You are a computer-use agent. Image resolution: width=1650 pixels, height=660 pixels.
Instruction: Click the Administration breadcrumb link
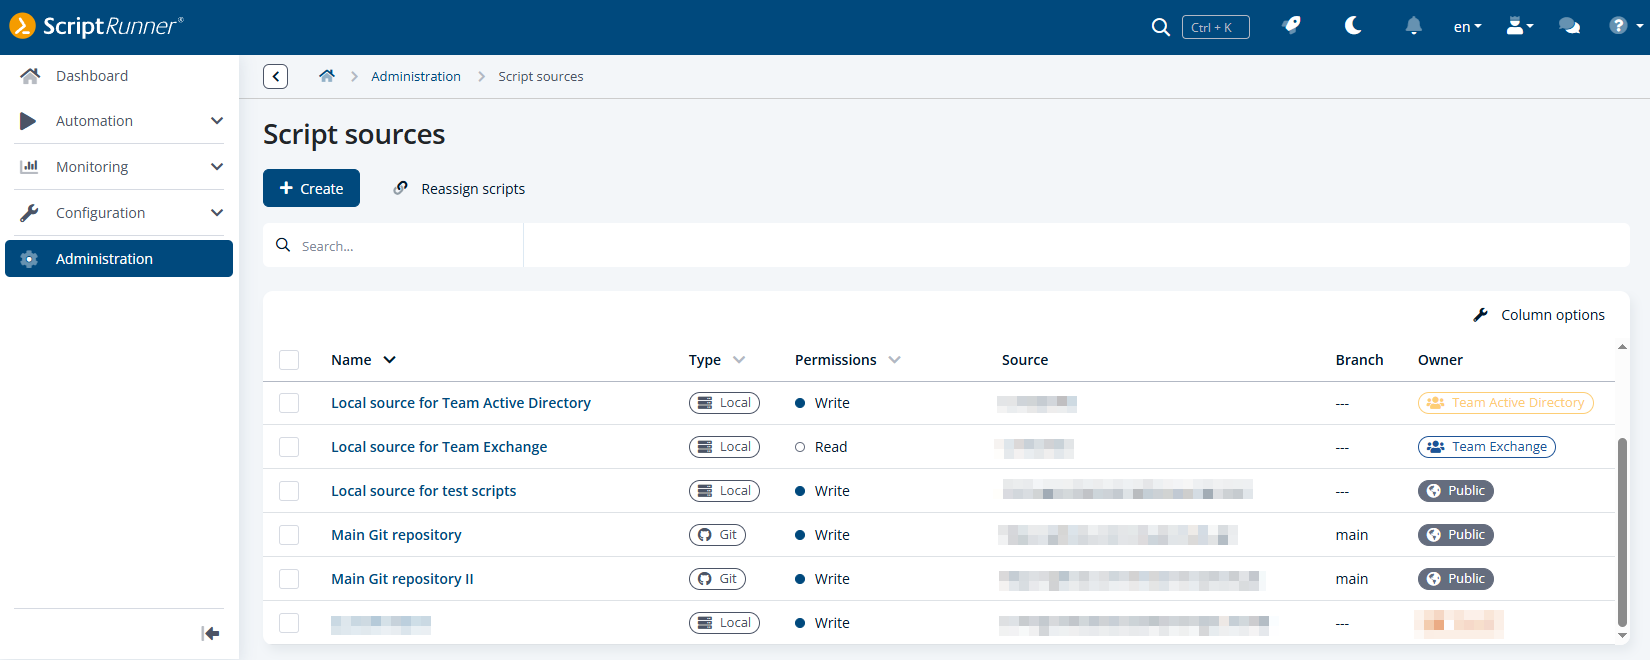click(x=416, y=76)
